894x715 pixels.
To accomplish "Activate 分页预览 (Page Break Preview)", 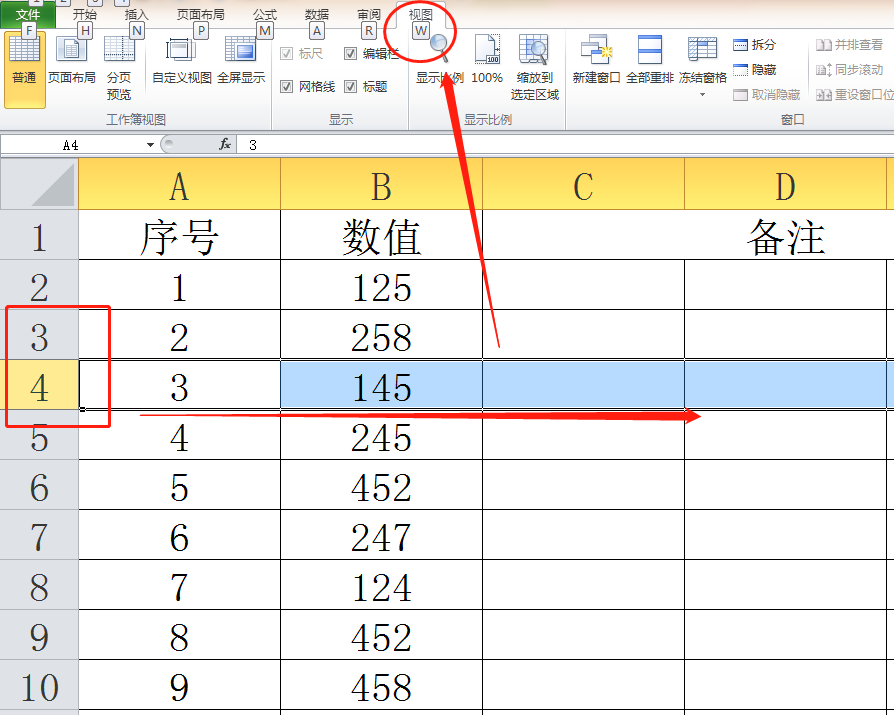I will click(119, 70).
